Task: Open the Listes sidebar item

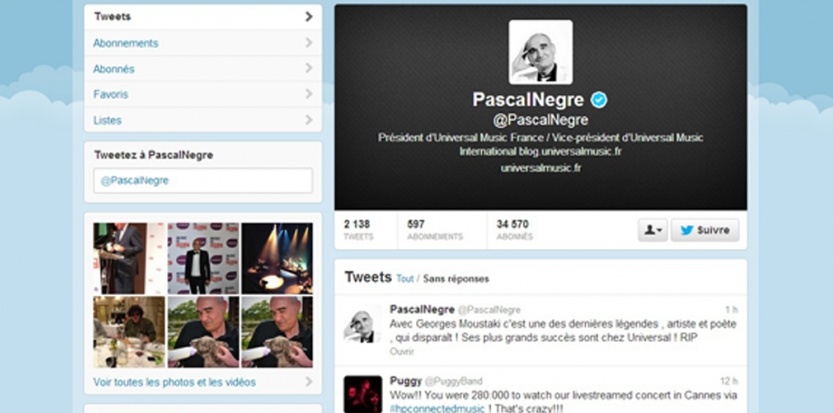Action: 203,120
